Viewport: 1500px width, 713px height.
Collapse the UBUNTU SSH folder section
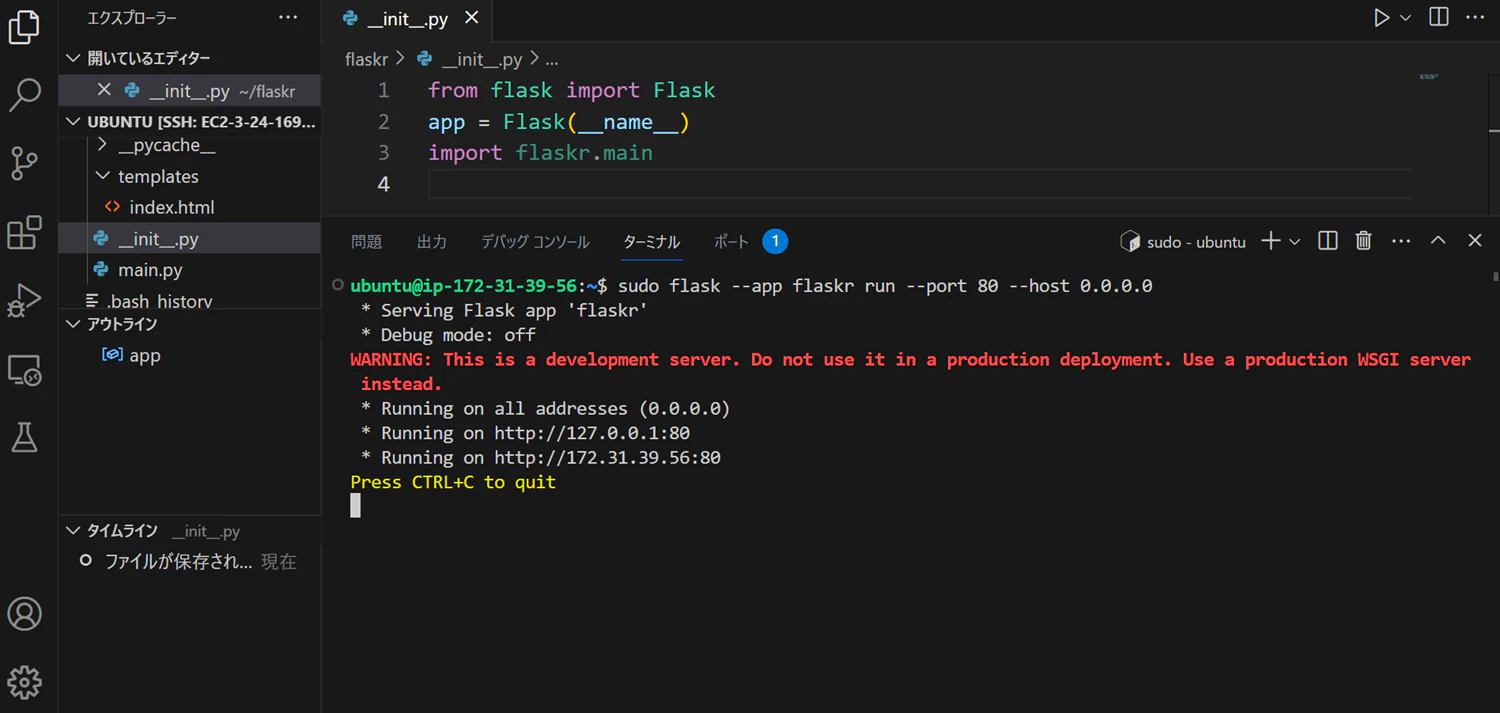coord(190,122)
